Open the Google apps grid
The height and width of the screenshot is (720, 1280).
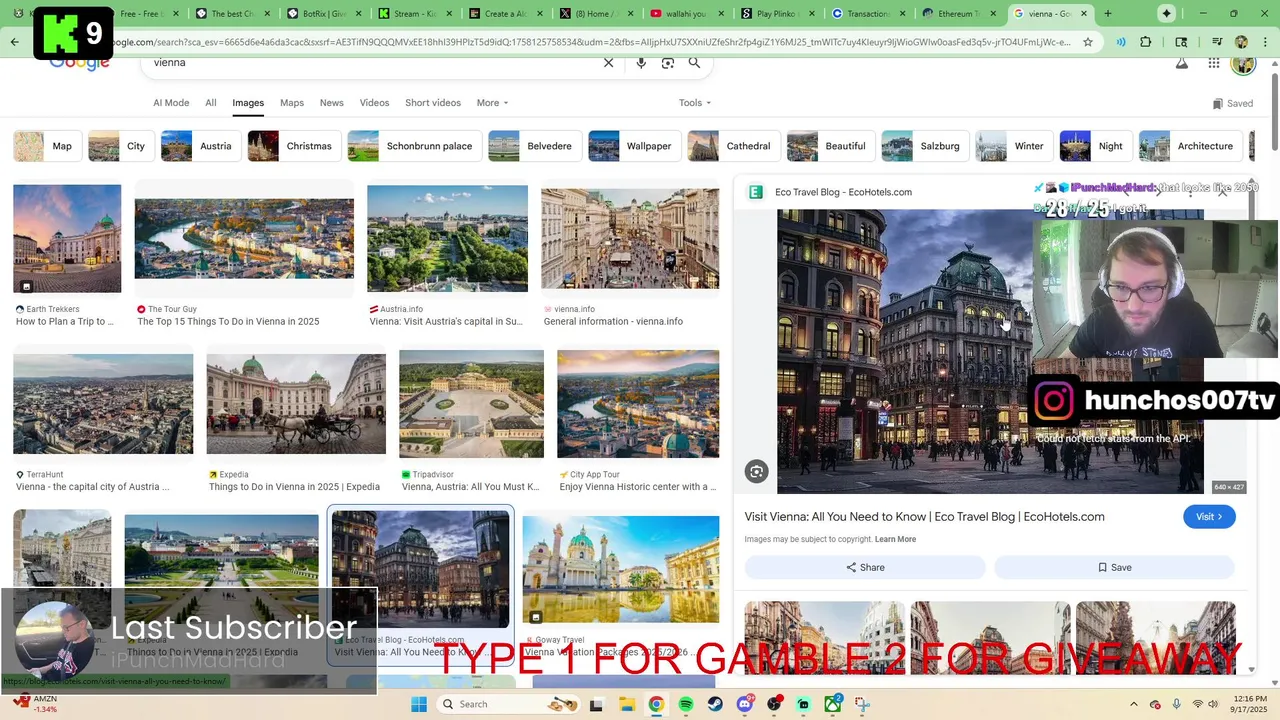coord(1214,62)
